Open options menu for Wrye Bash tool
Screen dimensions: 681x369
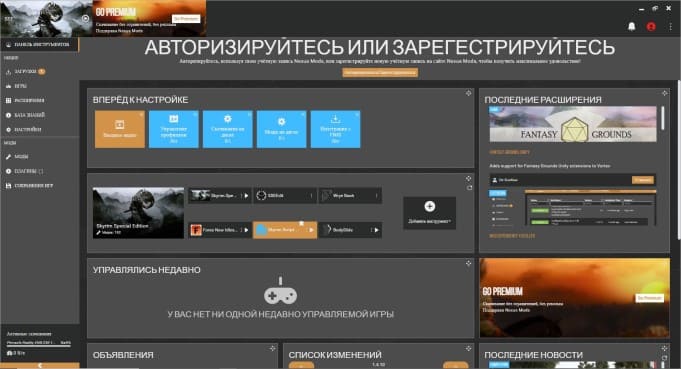(376, 196)
